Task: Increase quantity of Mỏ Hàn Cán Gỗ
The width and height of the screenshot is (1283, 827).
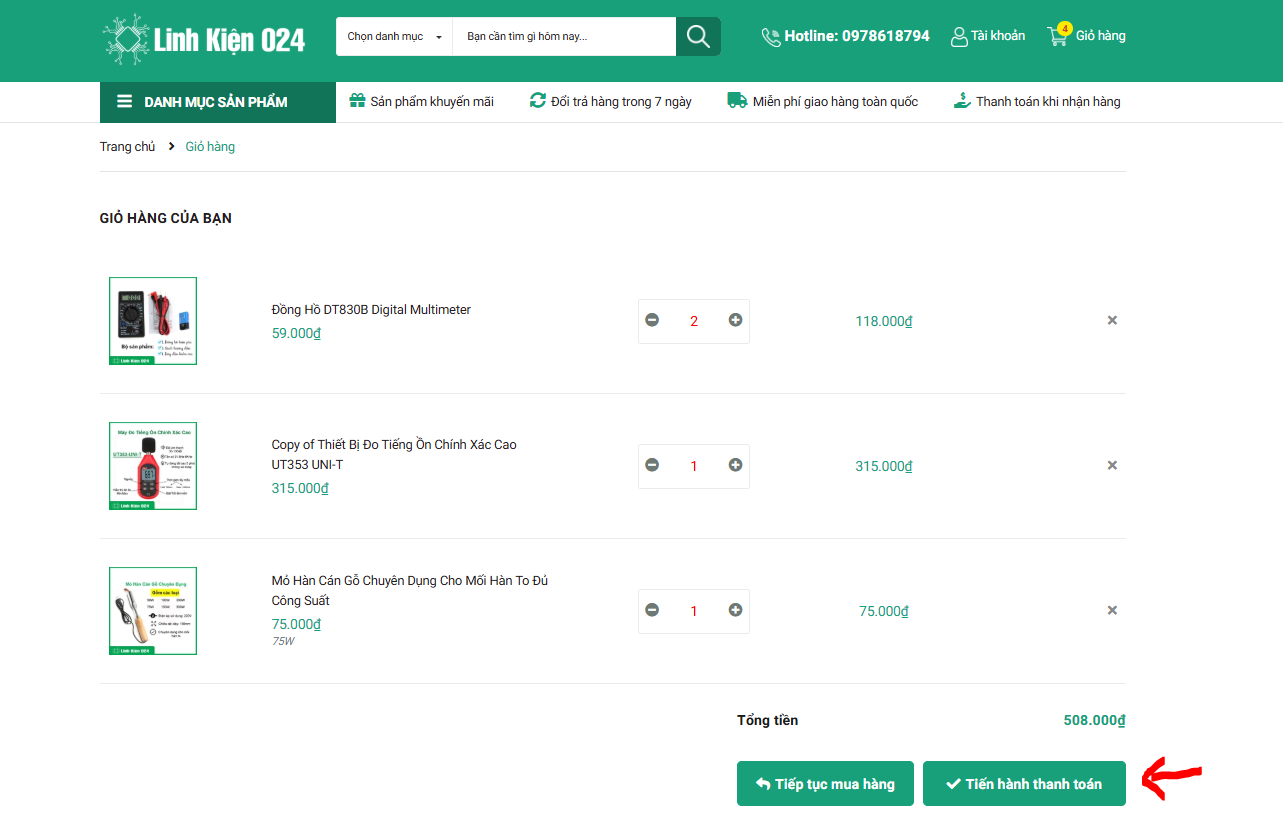Action: click(736, 610)
